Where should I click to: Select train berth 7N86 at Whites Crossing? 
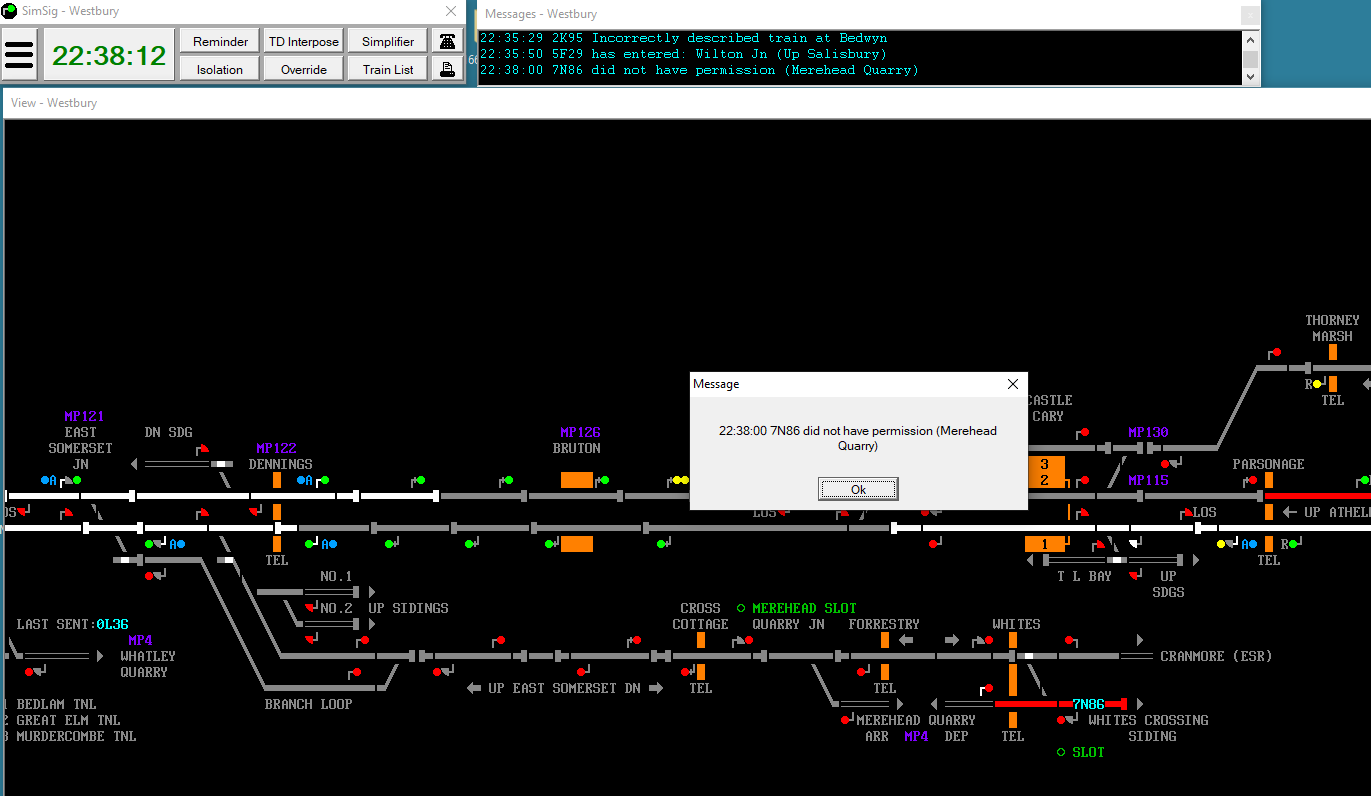(x=1088, y=704)
